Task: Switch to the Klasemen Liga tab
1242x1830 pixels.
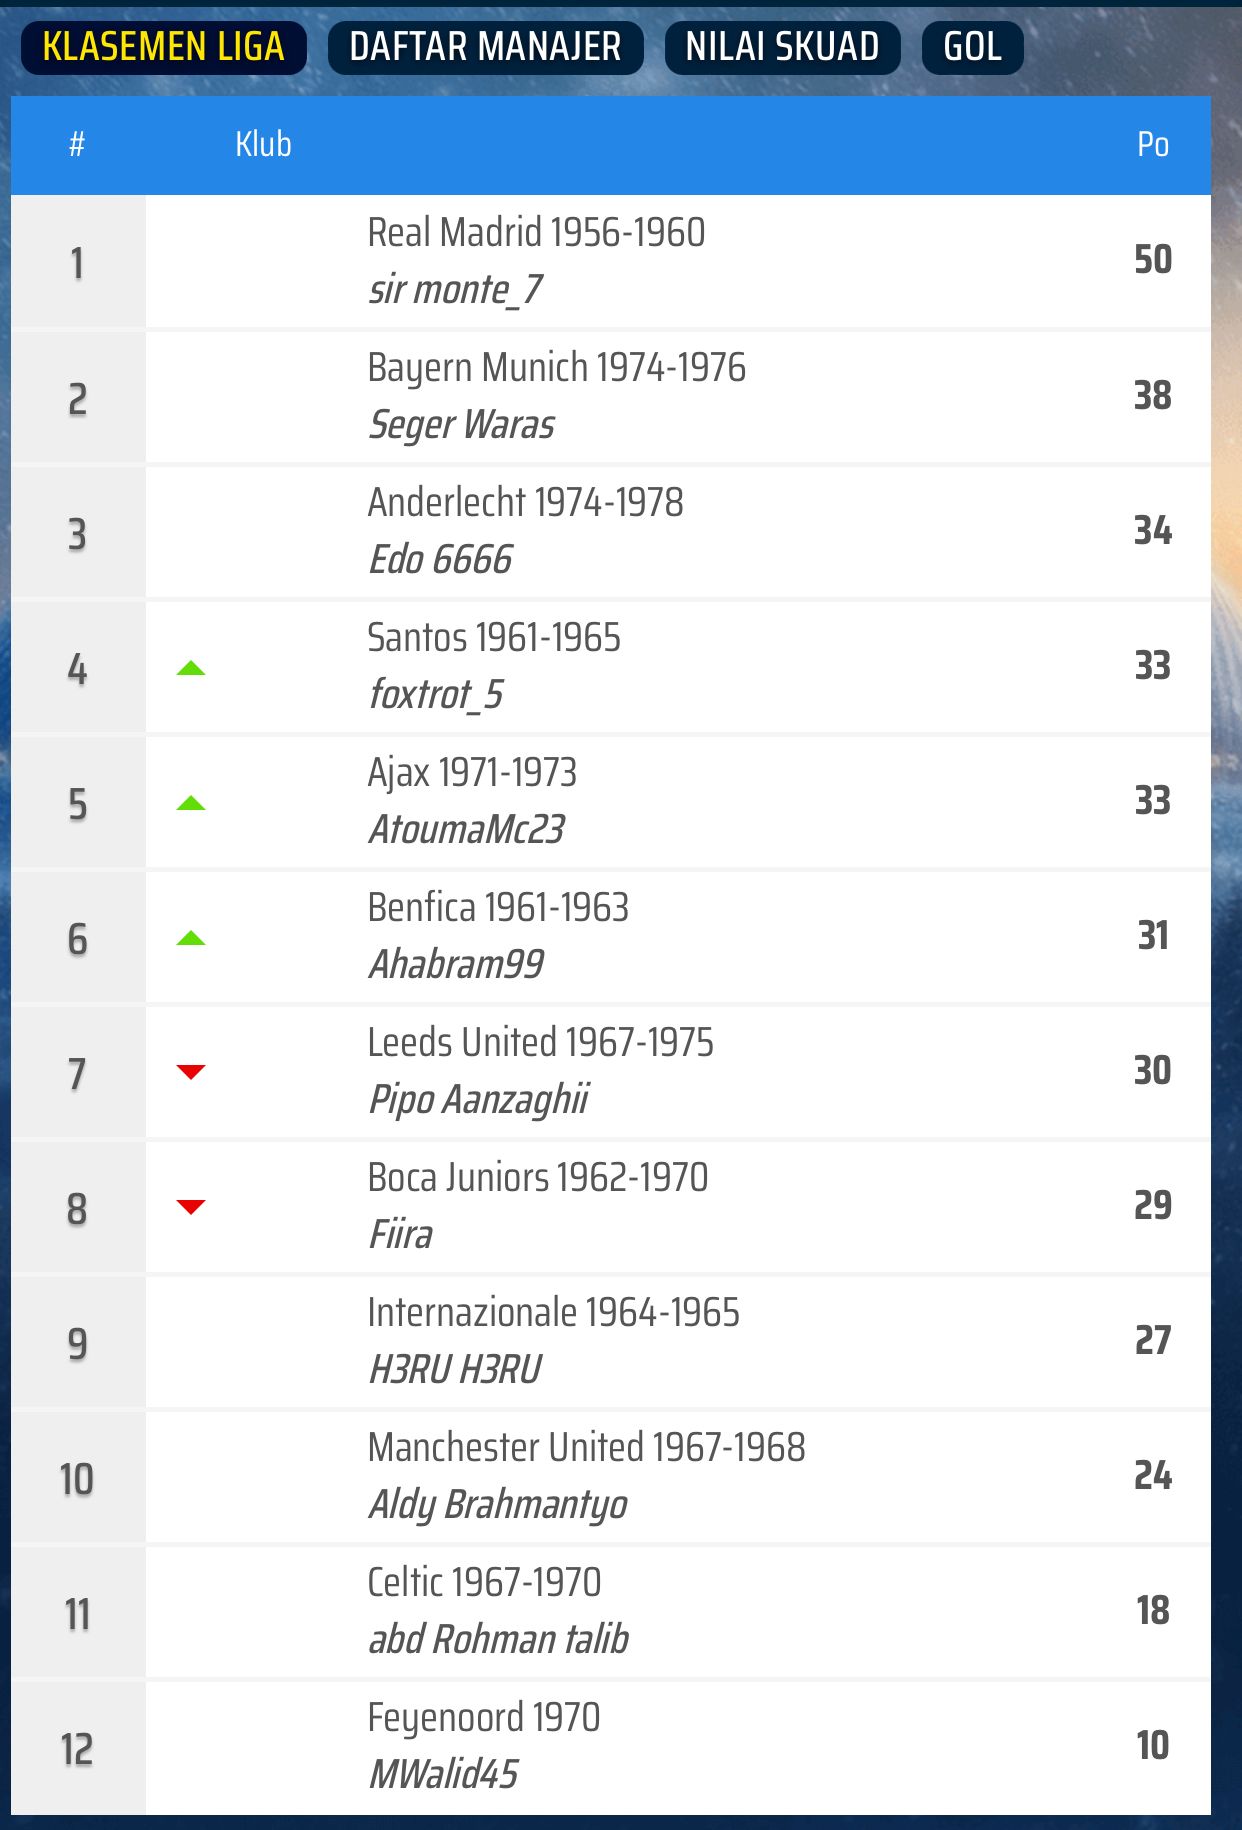Action: pyautogui.click(x=164, y=47)
